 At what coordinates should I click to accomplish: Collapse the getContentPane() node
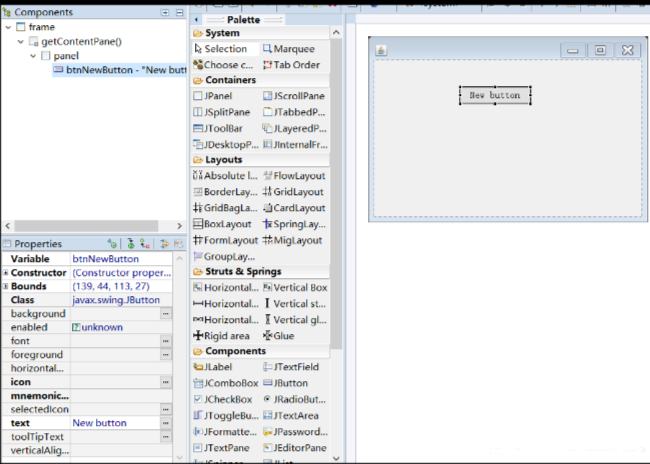pos(21,42)
